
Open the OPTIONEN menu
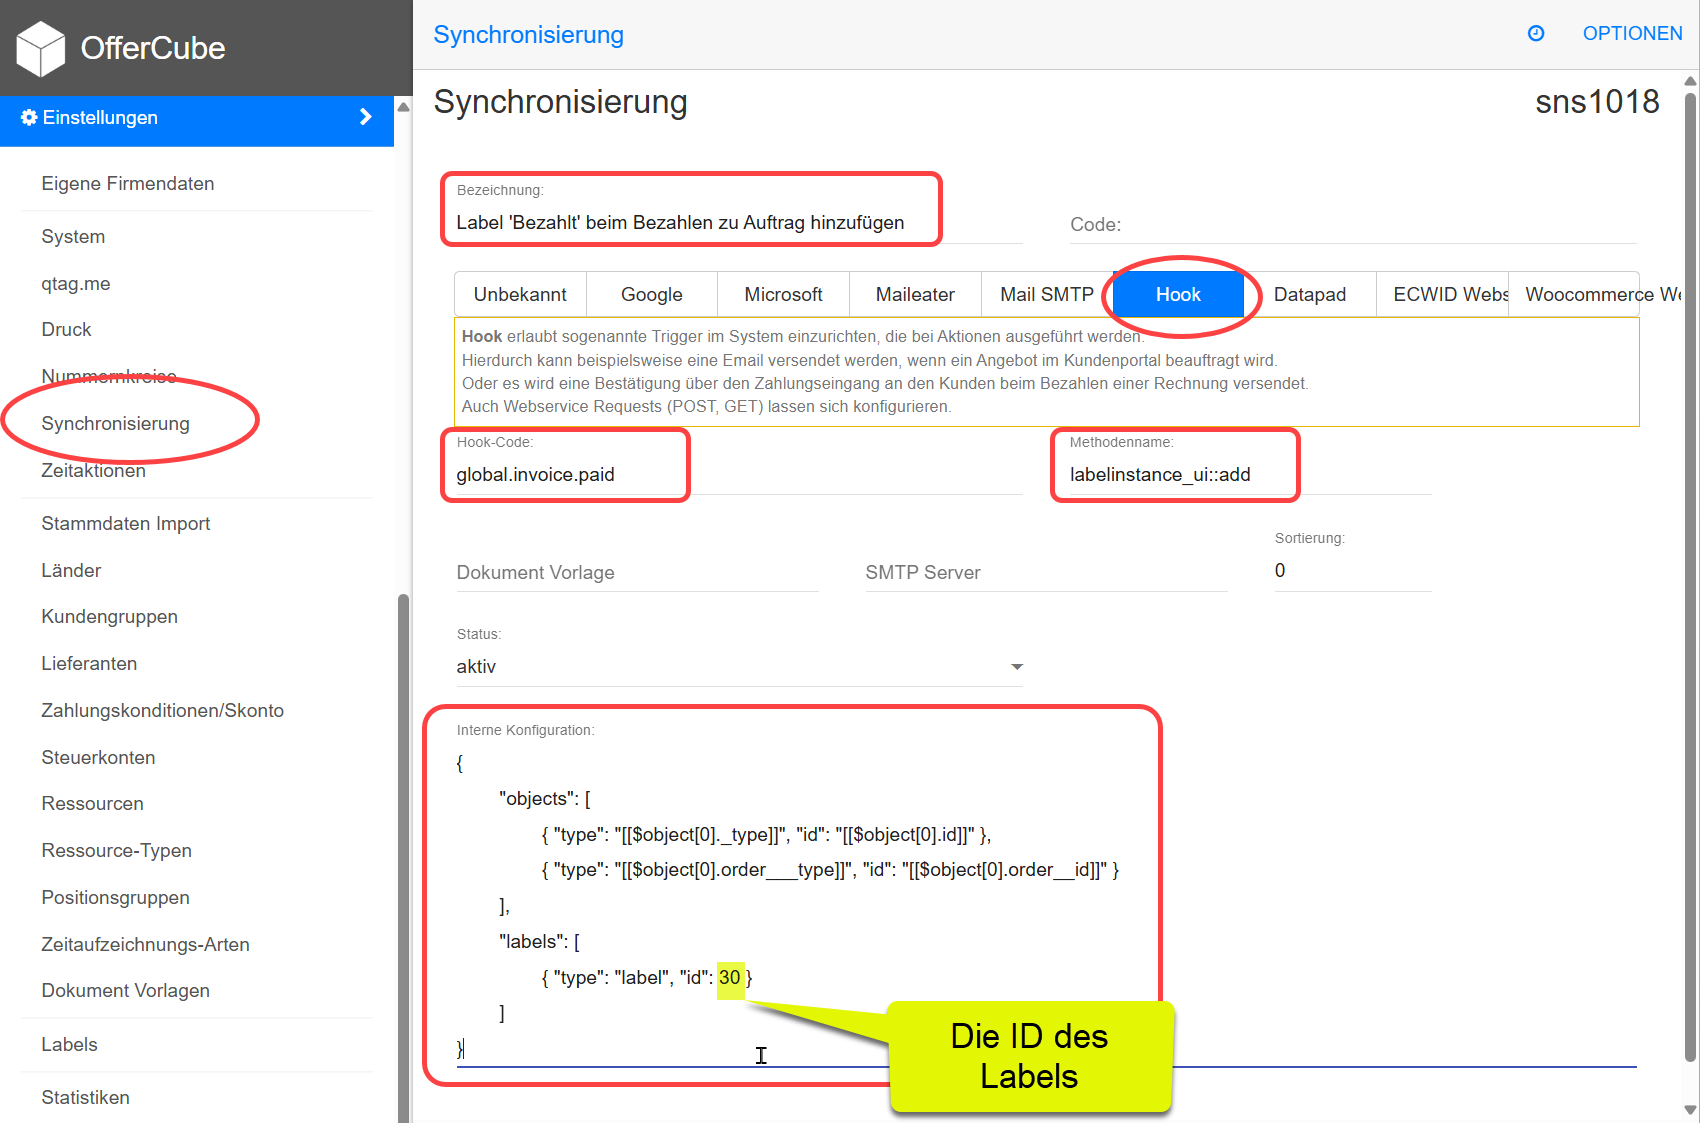coord(1632,33)
